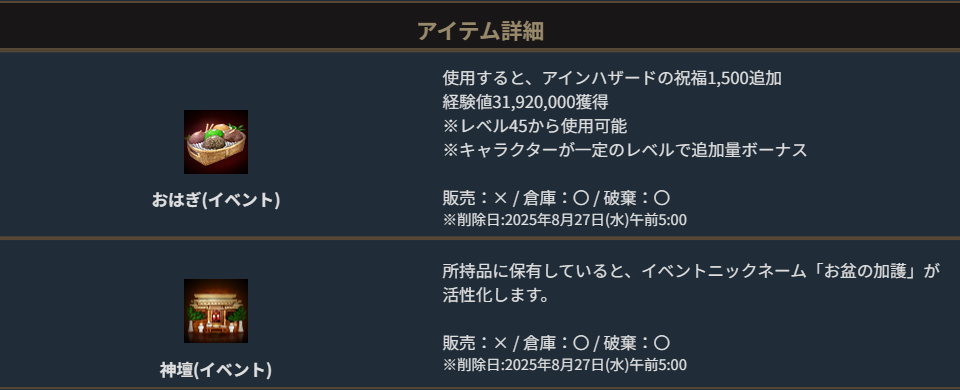Click the 神壇 shrine item icon
Screen dimensions: 960x390
[x=216, y=311]
